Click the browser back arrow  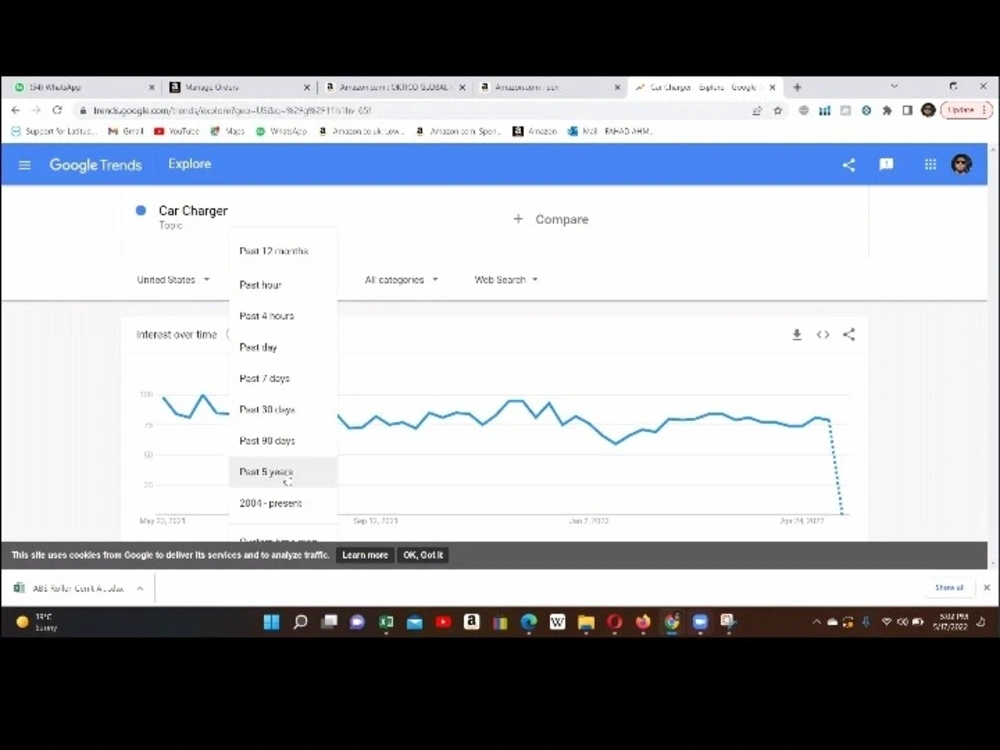tap(15, 110)
